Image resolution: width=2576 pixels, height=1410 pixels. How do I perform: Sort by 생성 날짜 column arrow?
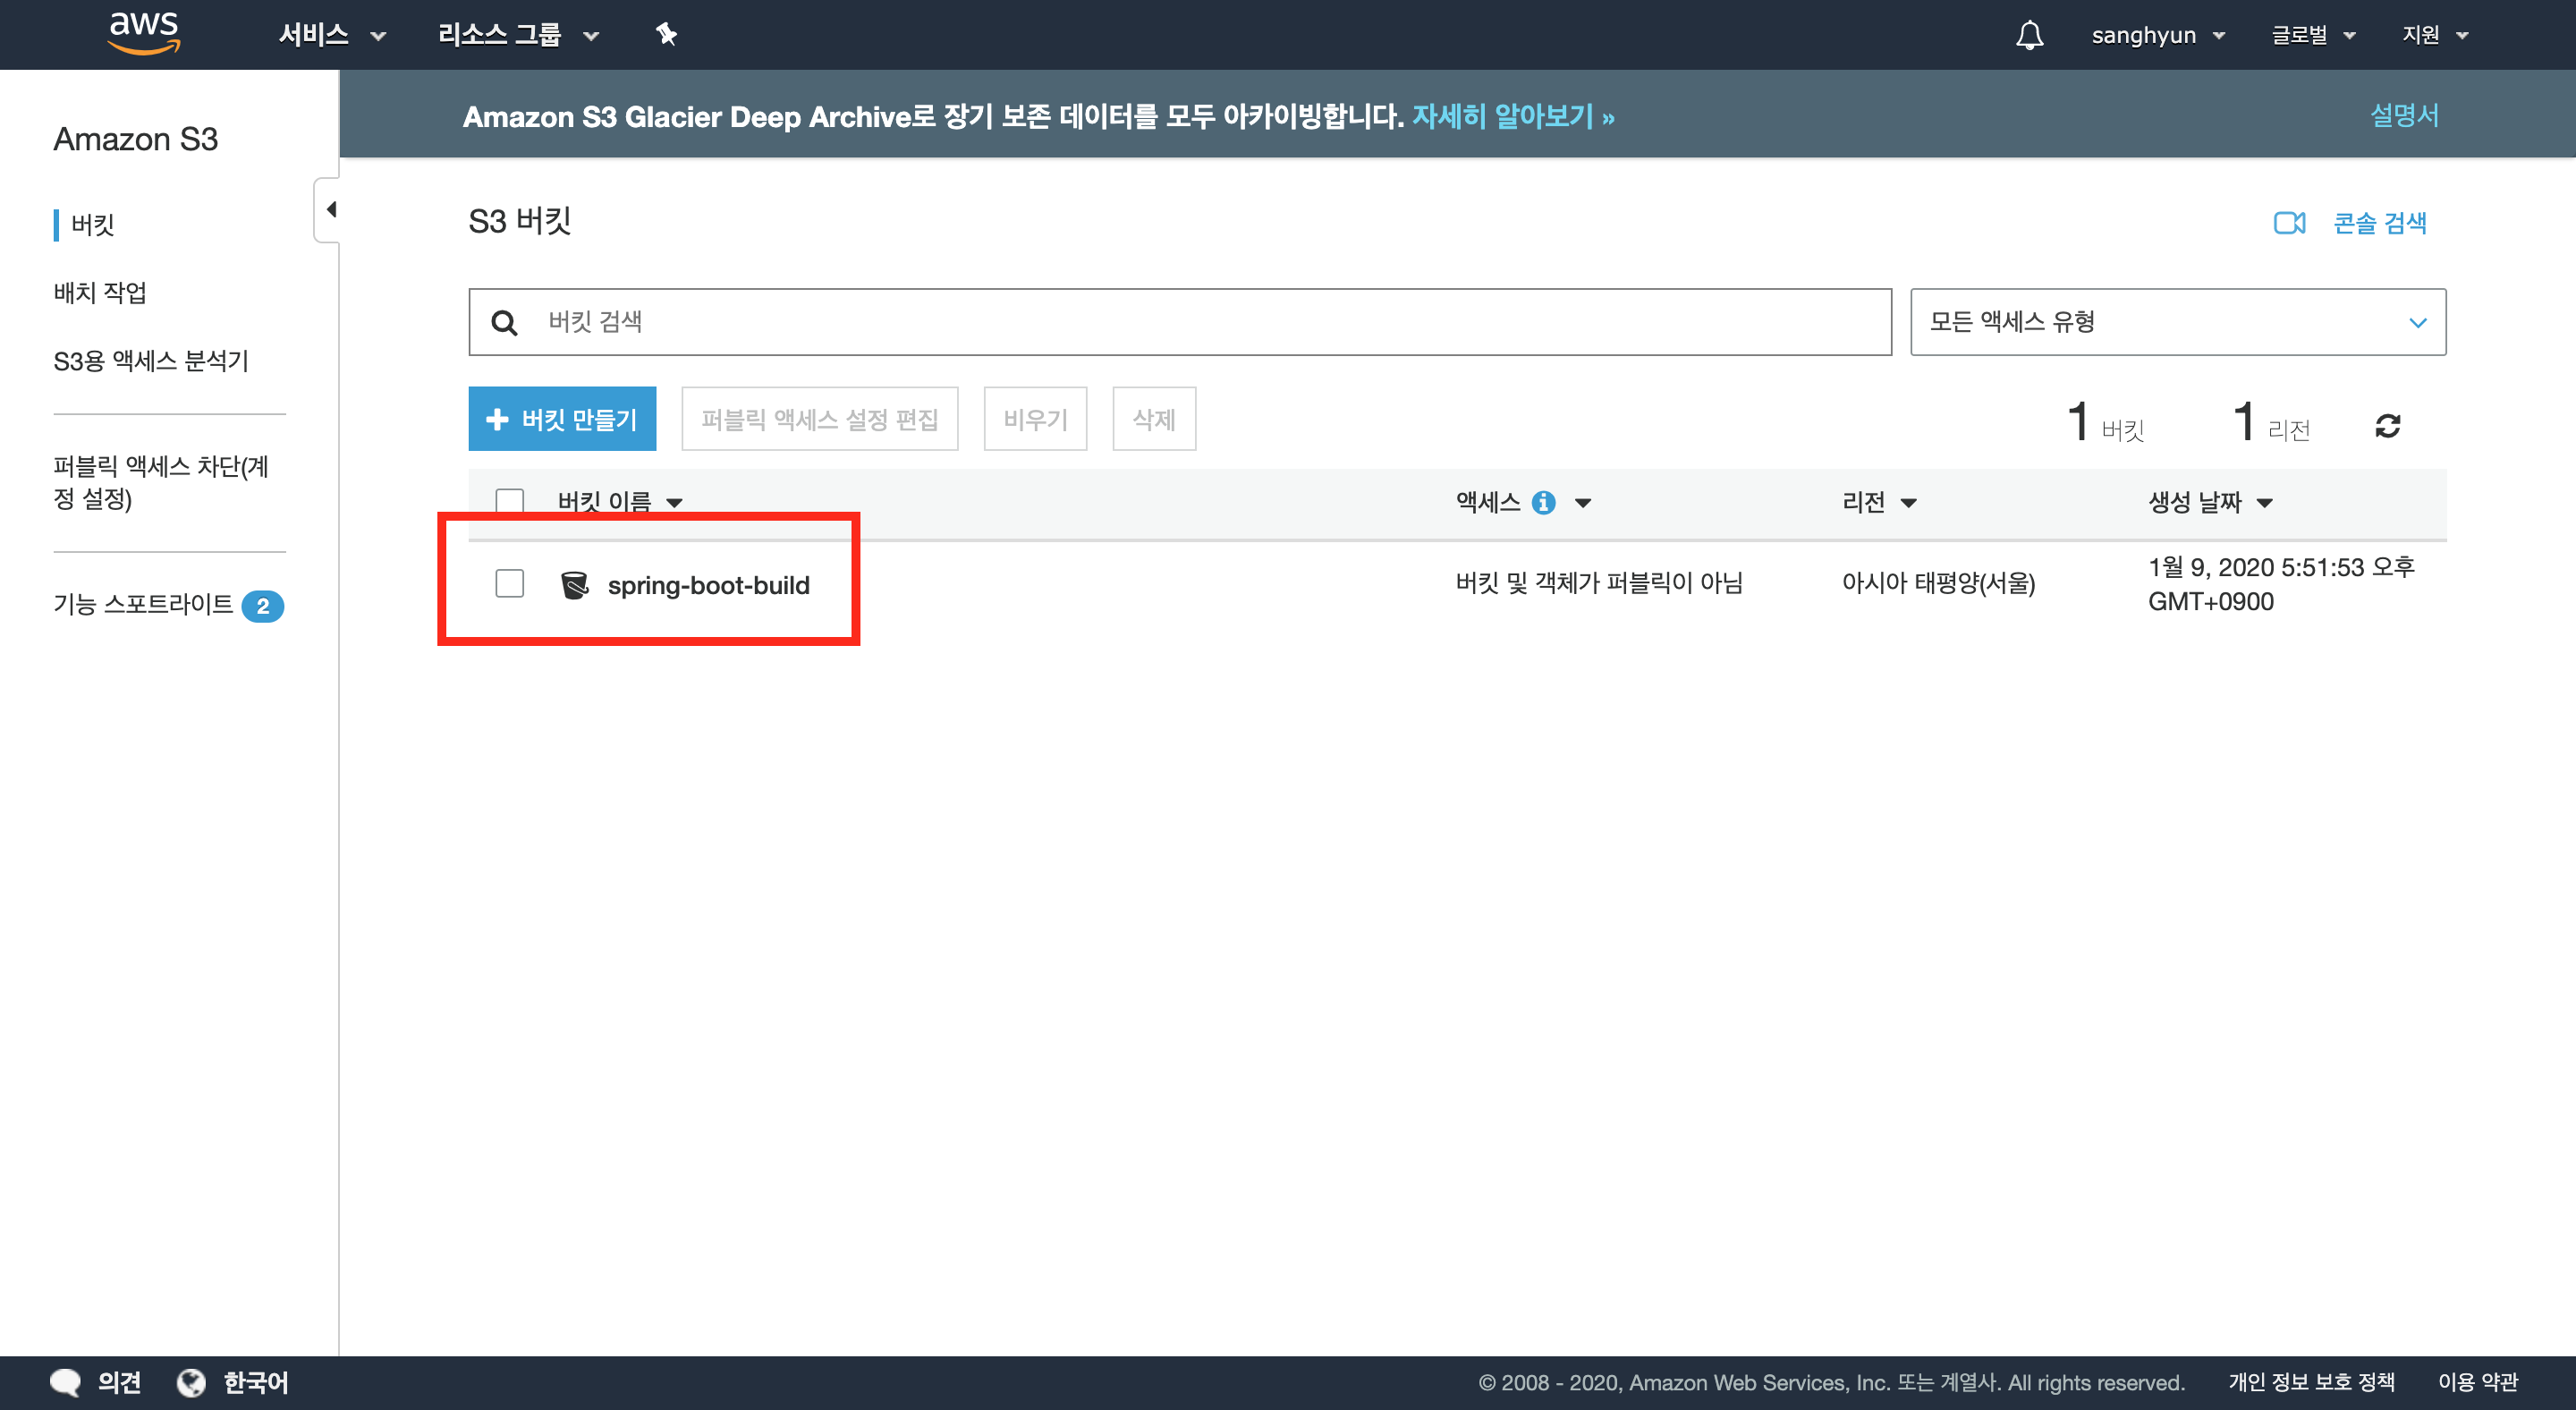(2265, 503)
